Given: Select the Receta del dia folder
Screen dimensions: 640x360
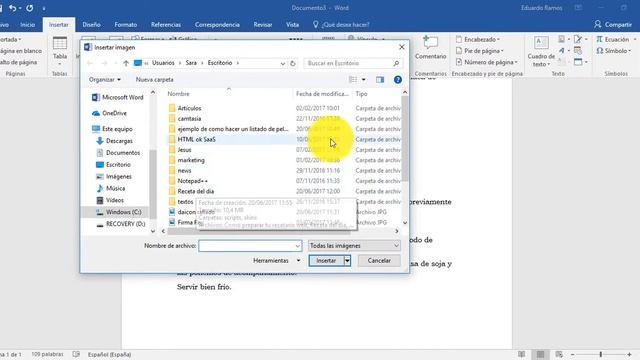Looking at the screenshot, I should click(191, 191).
